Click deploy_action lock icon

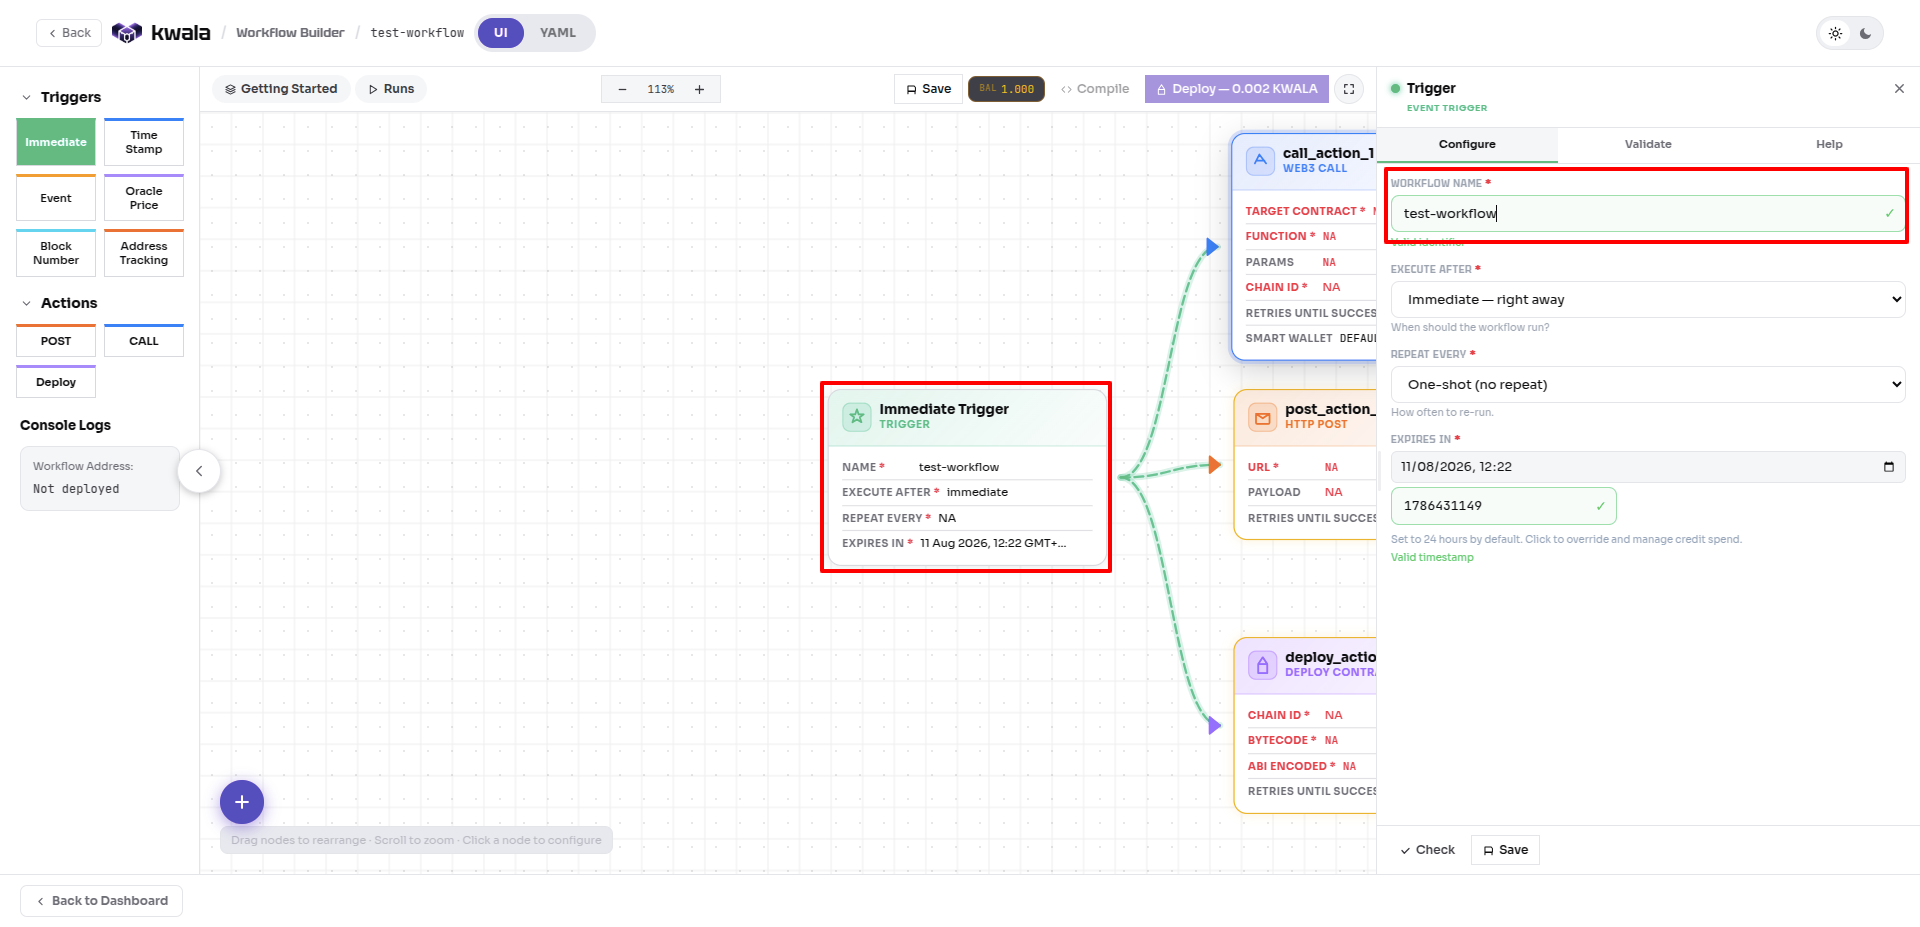click(x=1263, y=665)
